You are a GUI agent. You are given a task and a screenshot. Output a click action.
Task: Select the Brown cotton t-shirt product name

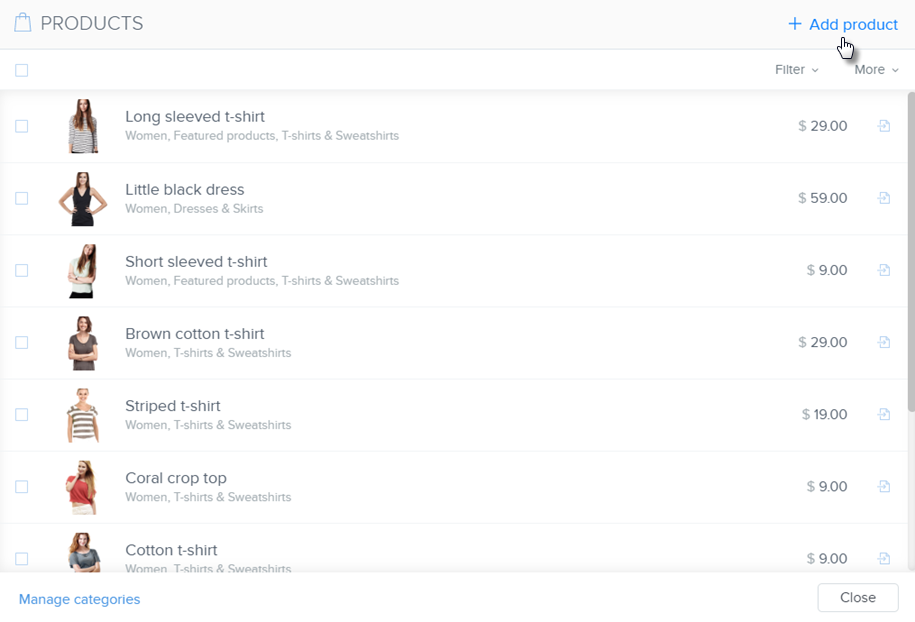point(194,334)
